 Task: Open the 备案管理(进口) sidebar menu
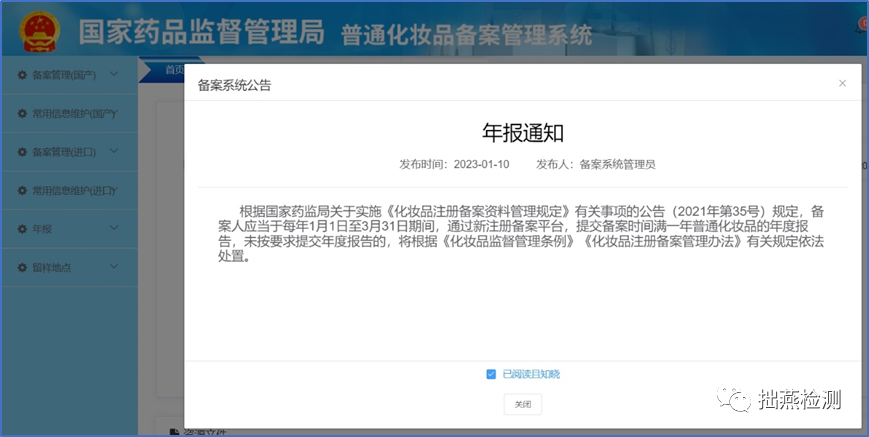click(x=69, y=152)
